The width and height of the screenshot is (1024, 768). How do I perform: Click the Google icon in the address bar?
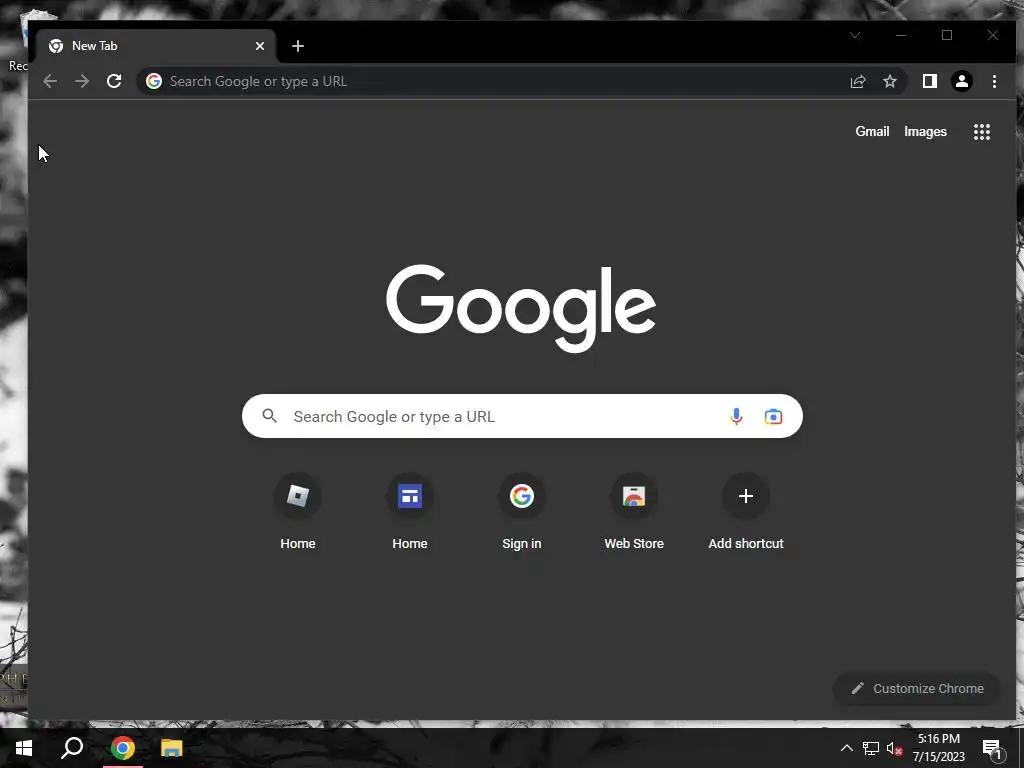(154, 81)
